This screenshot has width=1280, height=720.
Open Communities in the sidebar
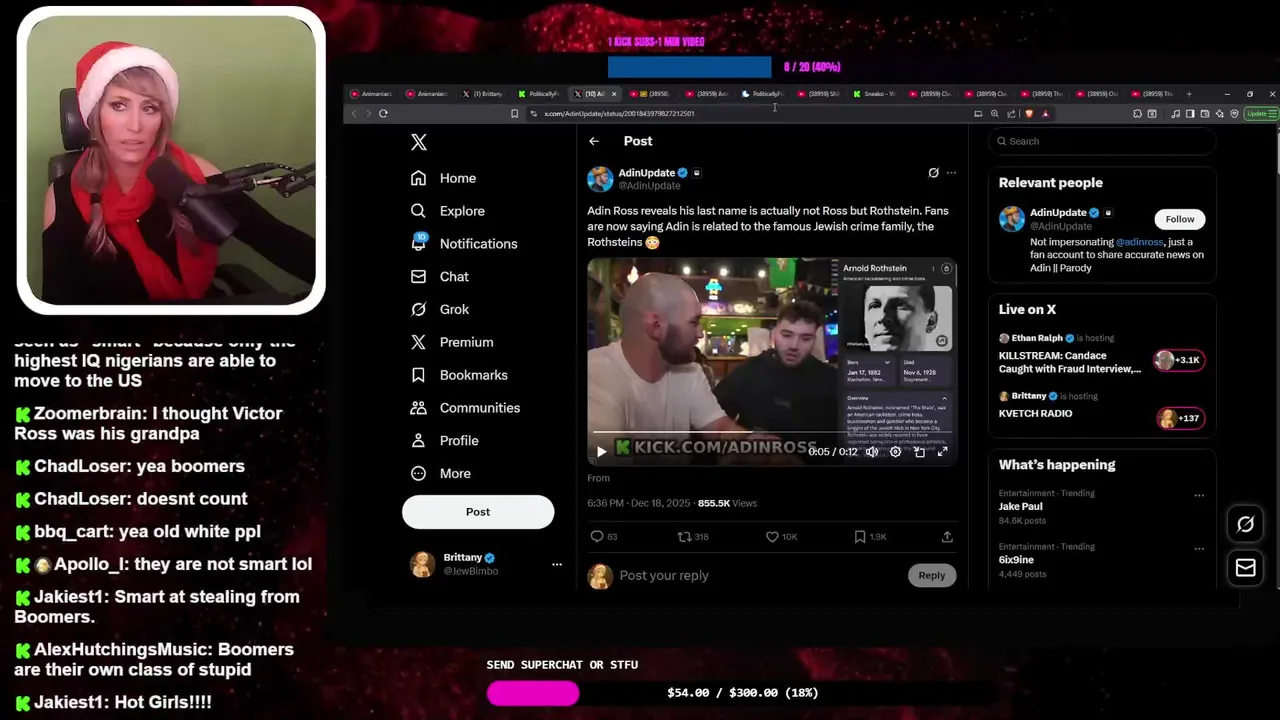point(465,408)
